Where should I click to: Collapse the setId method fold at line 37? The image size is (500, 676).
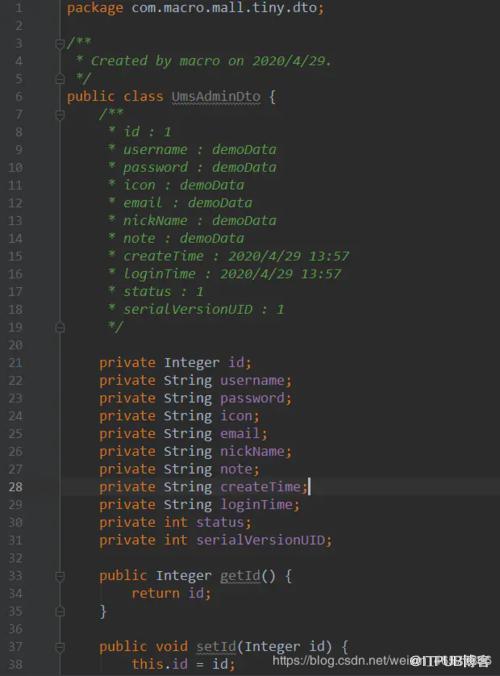click(60, 647)
